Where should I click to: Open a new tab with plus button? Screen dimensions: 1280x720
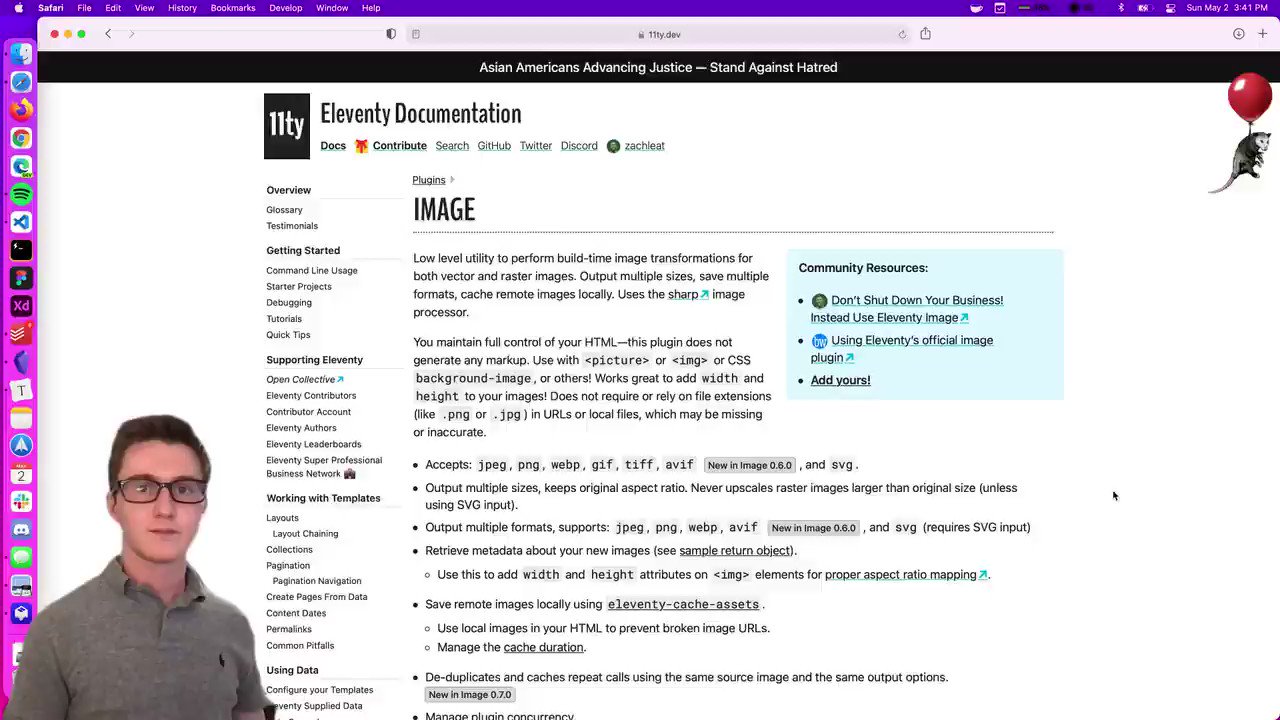coord(1260,34)
